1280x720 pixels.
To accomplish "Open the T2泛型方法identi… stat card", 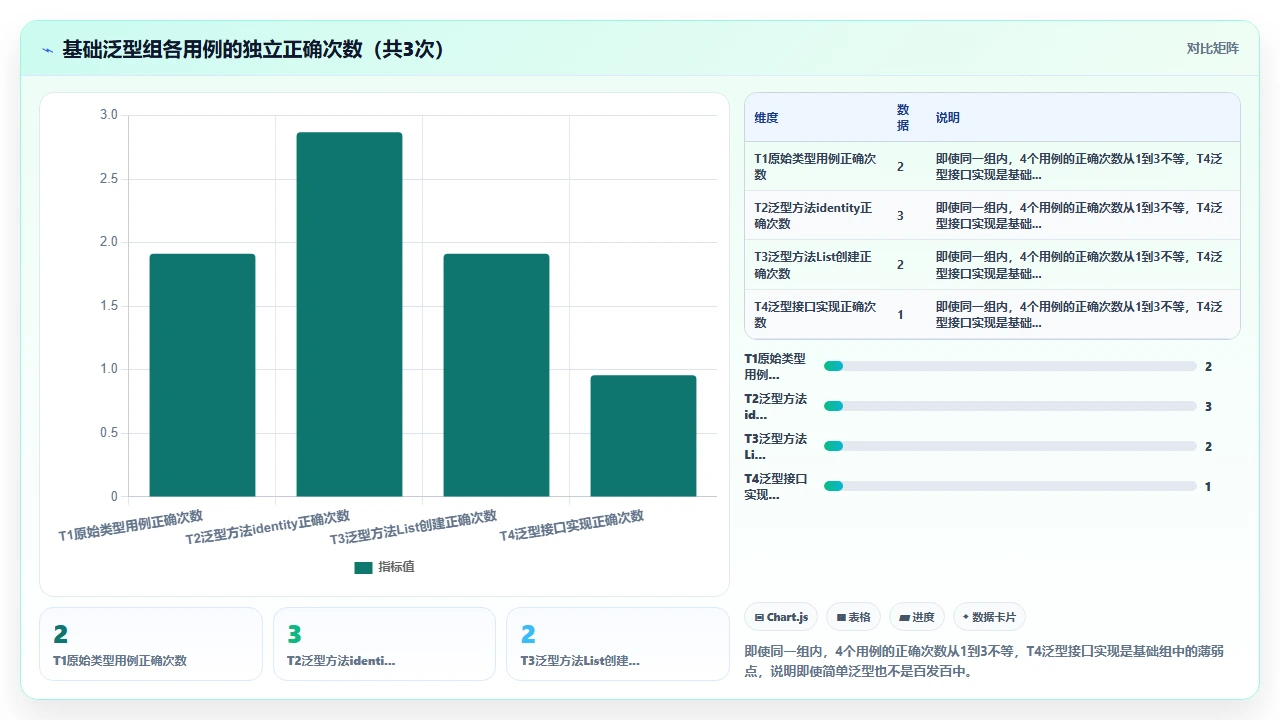I will click(x=384, y=644).
